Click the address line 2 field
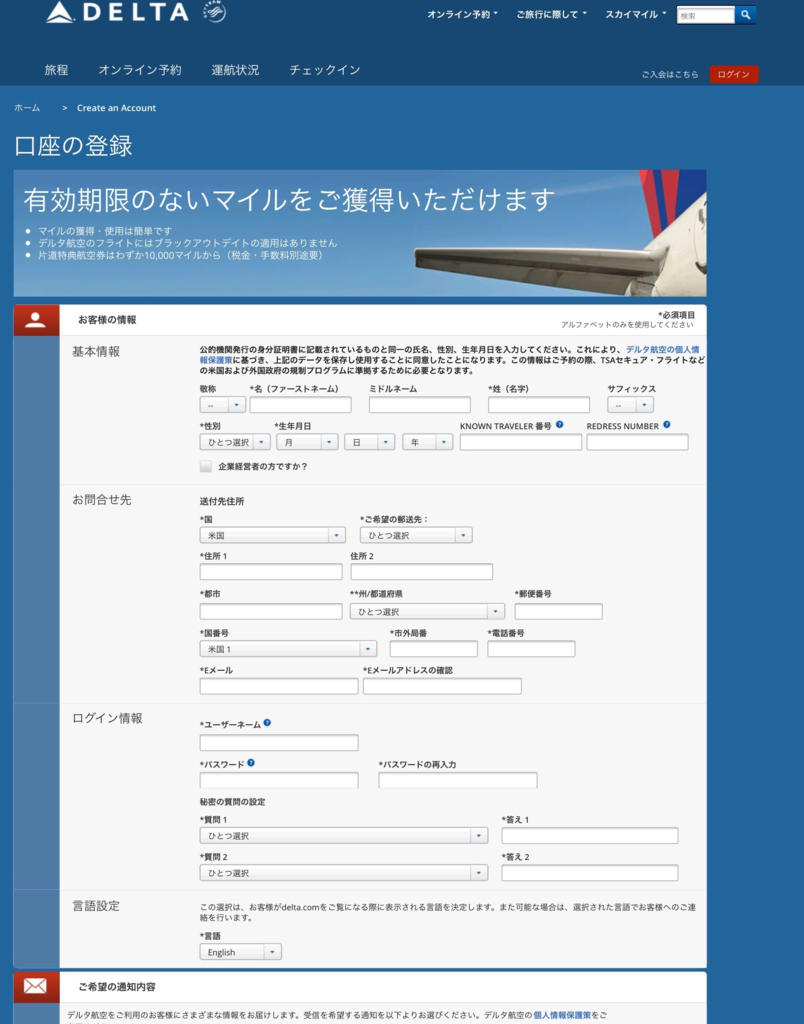 pyautogui.click(x=421, y=572)
